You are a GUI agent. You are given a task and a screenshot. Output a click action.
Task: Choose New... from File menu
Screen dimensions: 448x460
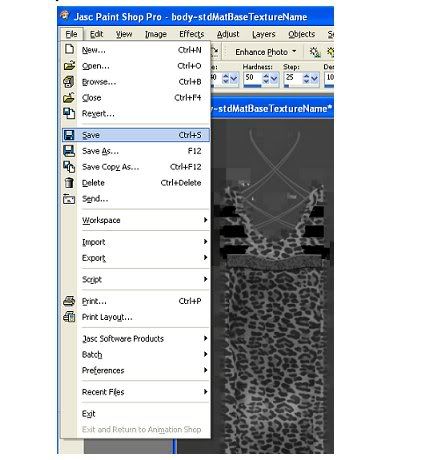pos(136,50)
